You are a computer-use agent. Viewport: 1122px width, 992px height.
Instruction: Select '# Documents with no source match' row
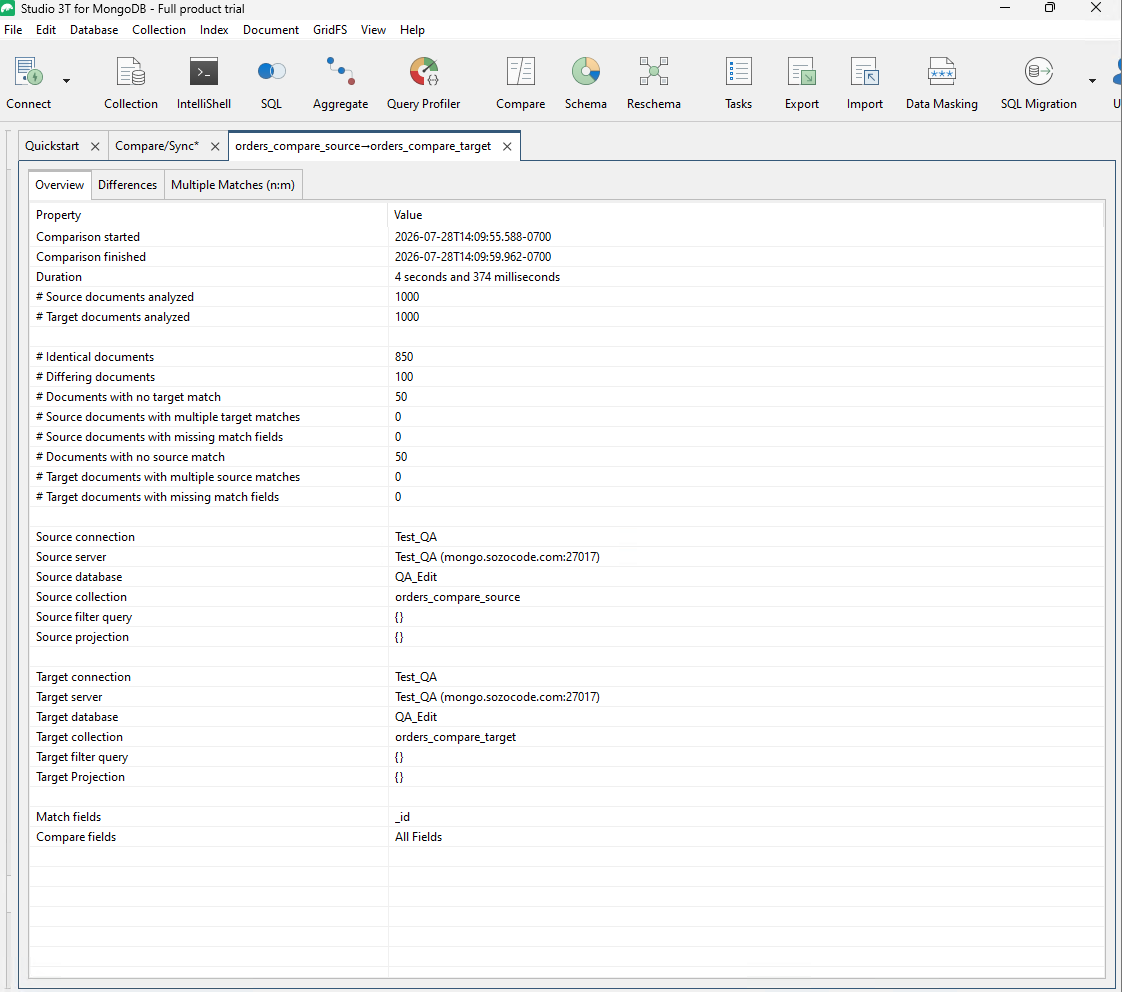(567, 457)
